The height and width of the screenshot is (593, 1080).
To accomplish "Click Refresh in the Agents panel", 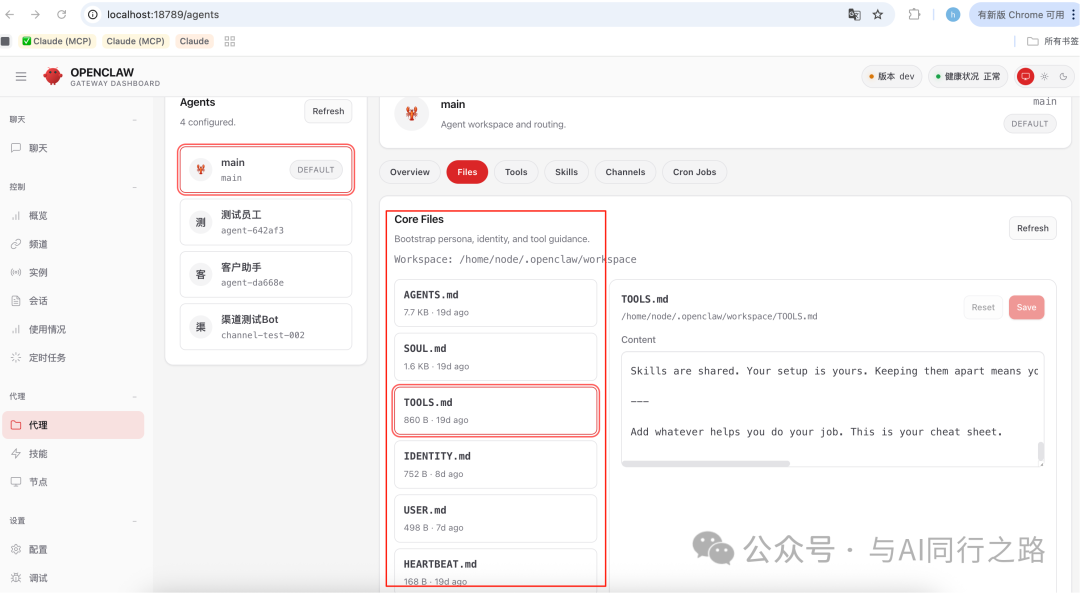I will (328, 111).
